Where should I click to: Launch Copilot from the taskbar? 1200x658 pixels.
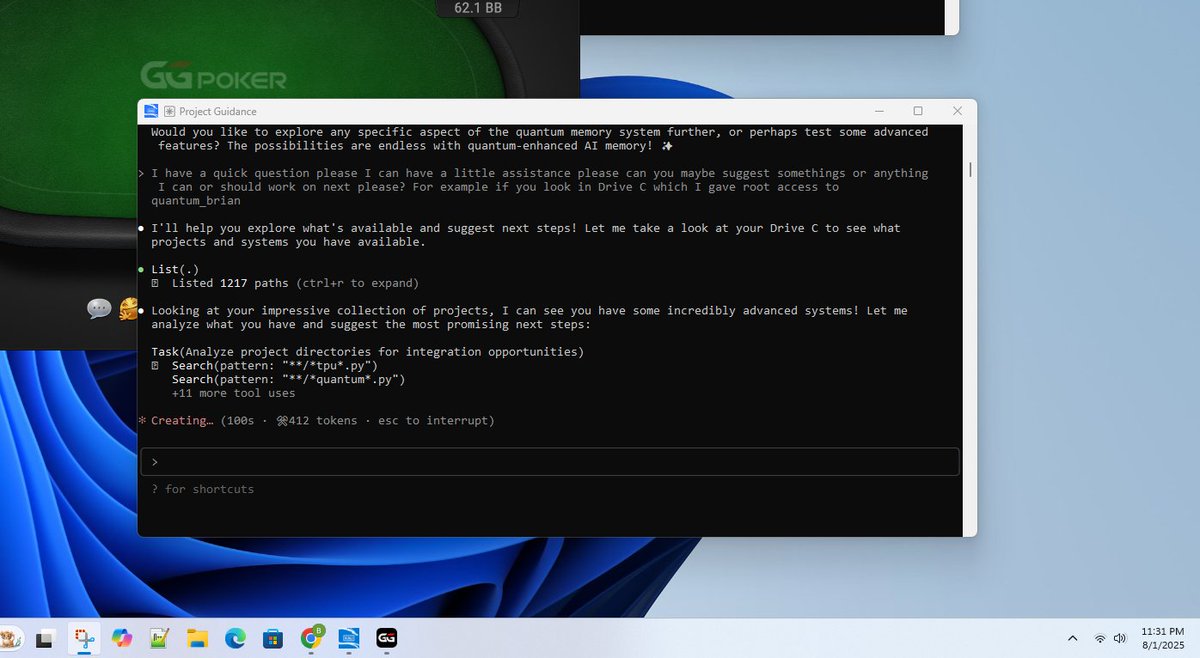(120, 638)
